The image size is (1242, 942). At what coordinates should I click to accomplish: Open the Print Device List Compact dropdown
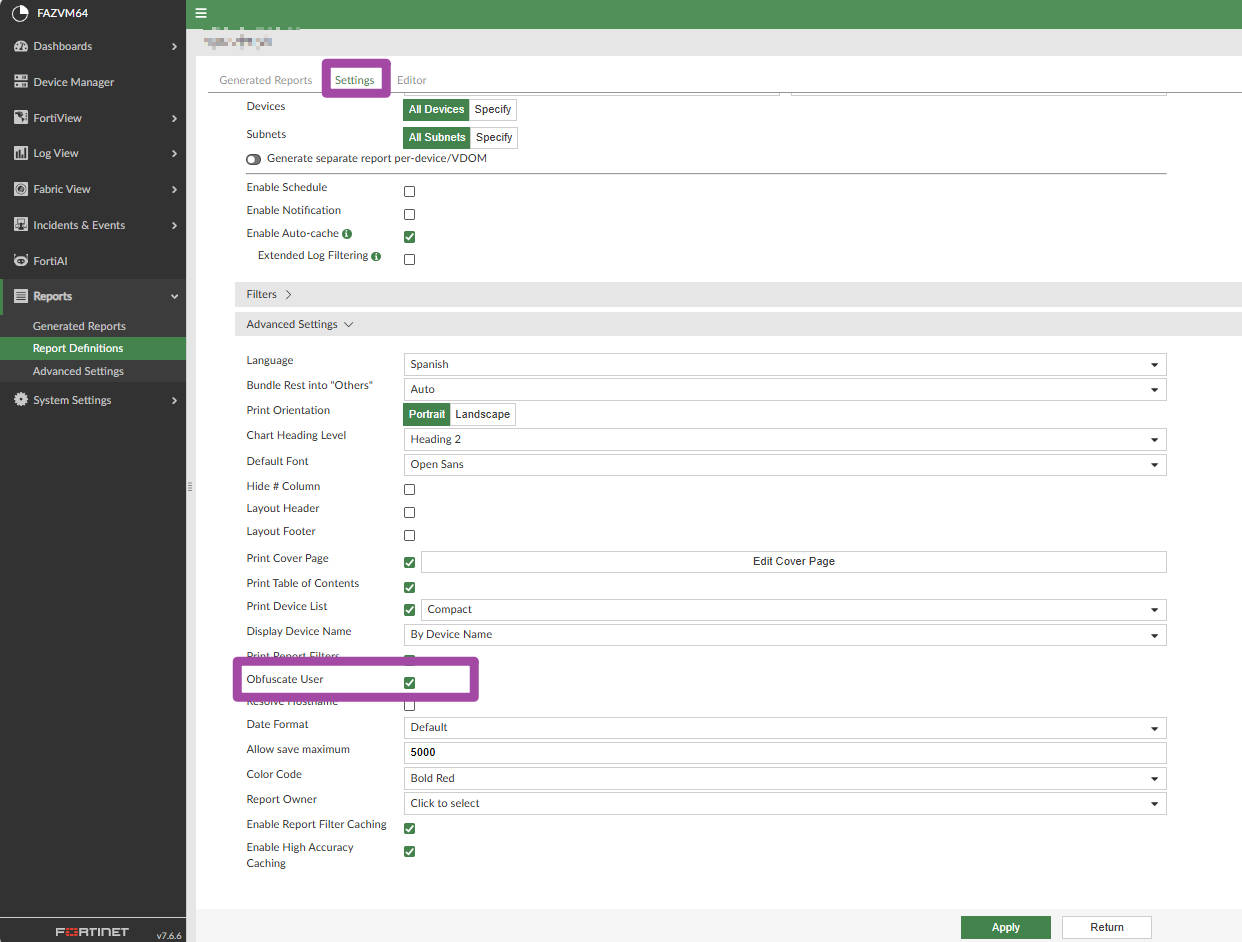pos(794,609)
